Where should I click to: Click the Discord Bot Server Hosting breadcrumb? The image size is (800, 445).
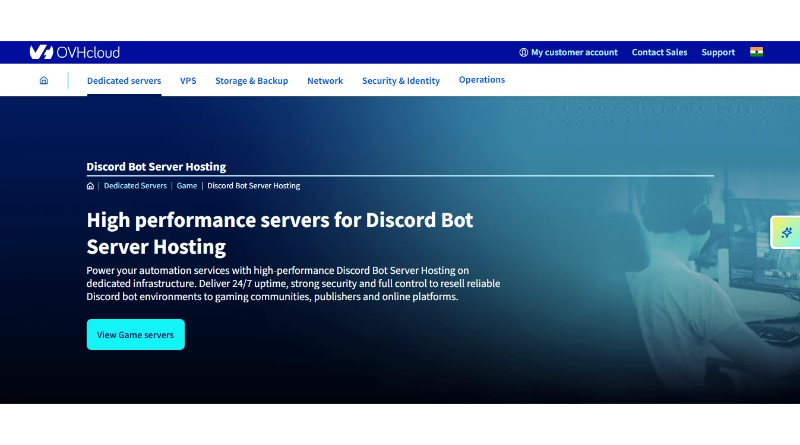point(254,186)
